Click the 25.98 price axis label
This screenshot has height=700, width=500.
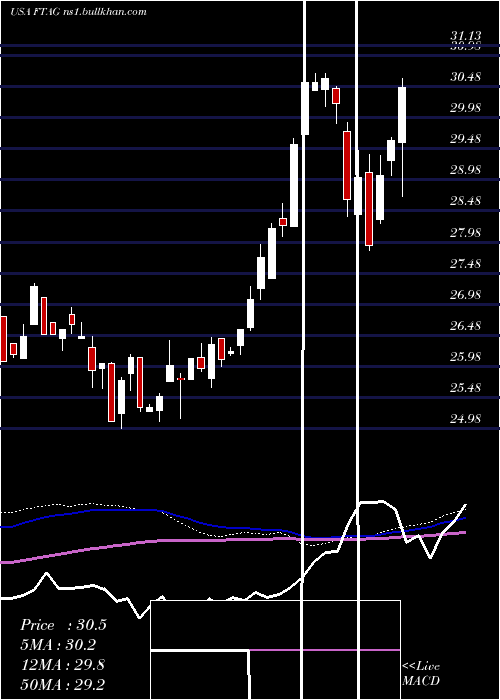(465, 357)
